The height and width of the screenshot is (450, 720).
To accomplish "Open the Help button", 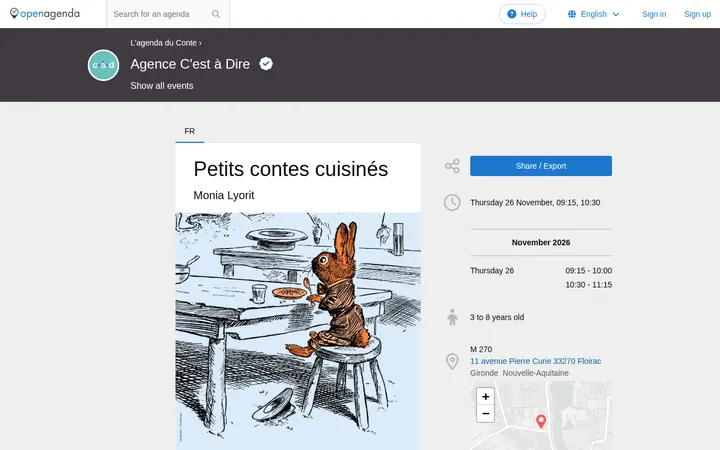I will [x=522, y=14].
